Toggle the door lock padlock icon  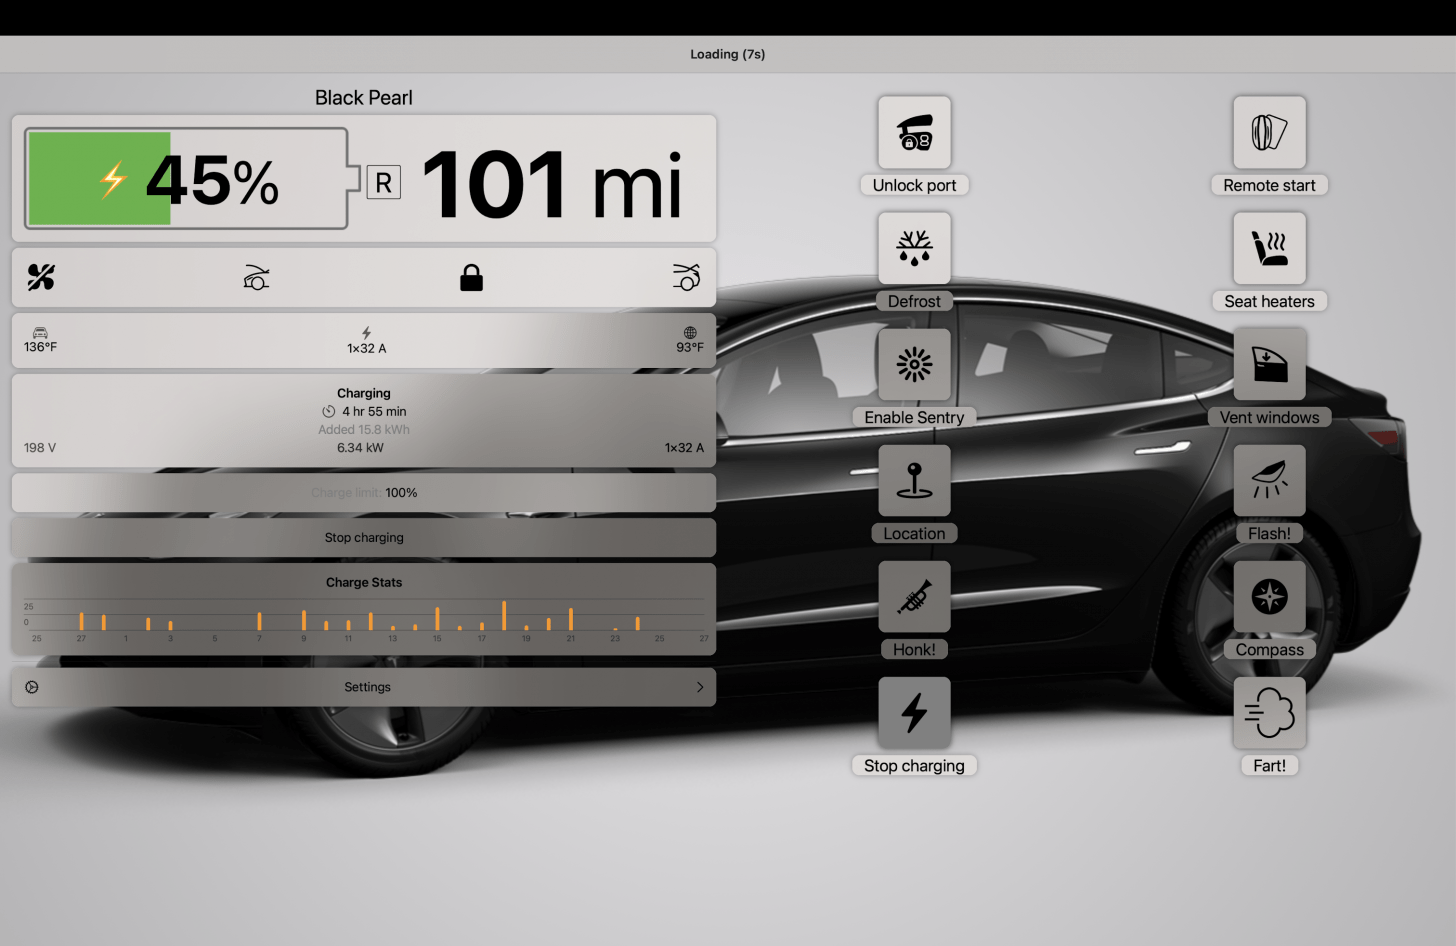[x=471, y=277]
